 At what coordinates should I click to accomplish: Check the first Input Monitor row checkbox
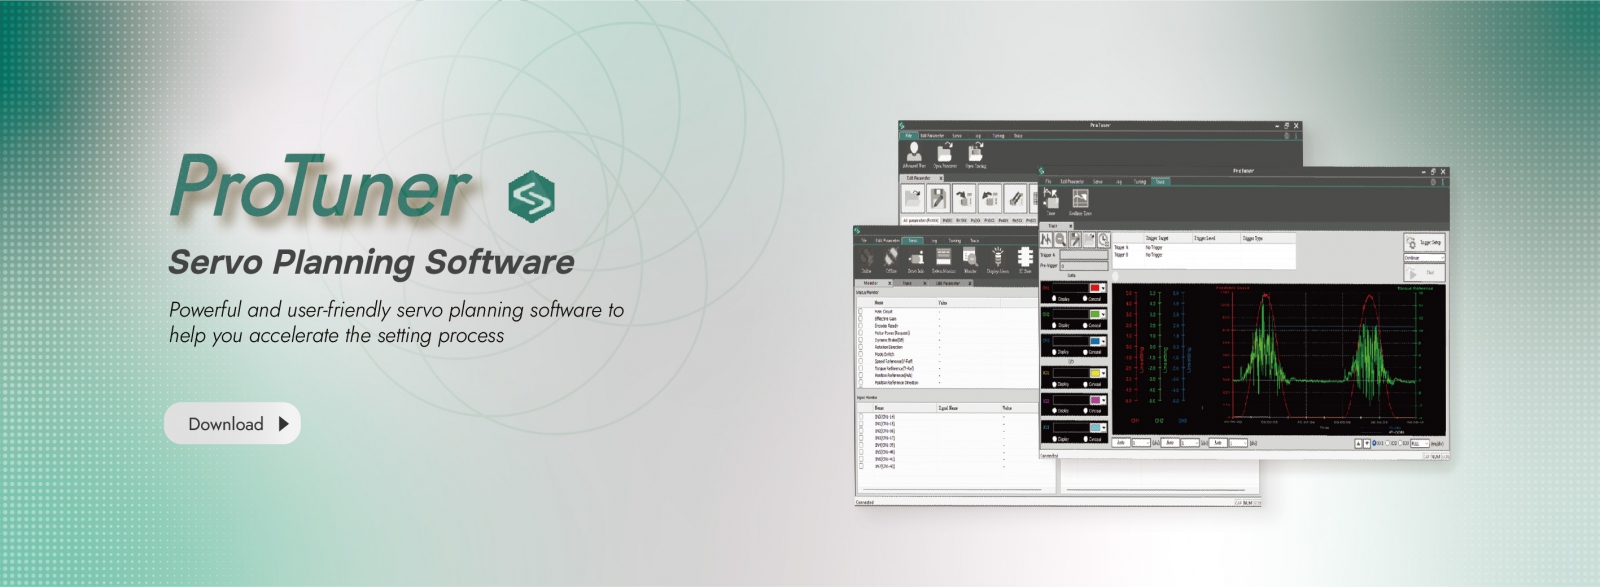[x=860, y=416]
